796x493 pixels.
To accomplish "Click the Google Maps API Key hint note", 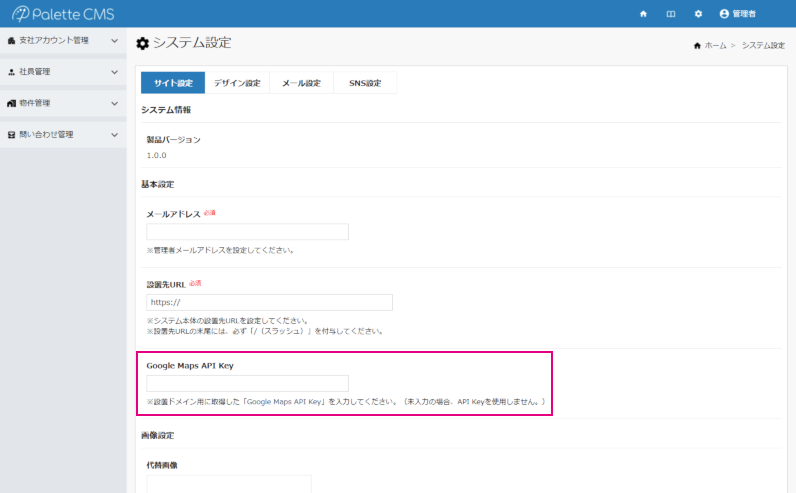I will click(x=346, y=402).
